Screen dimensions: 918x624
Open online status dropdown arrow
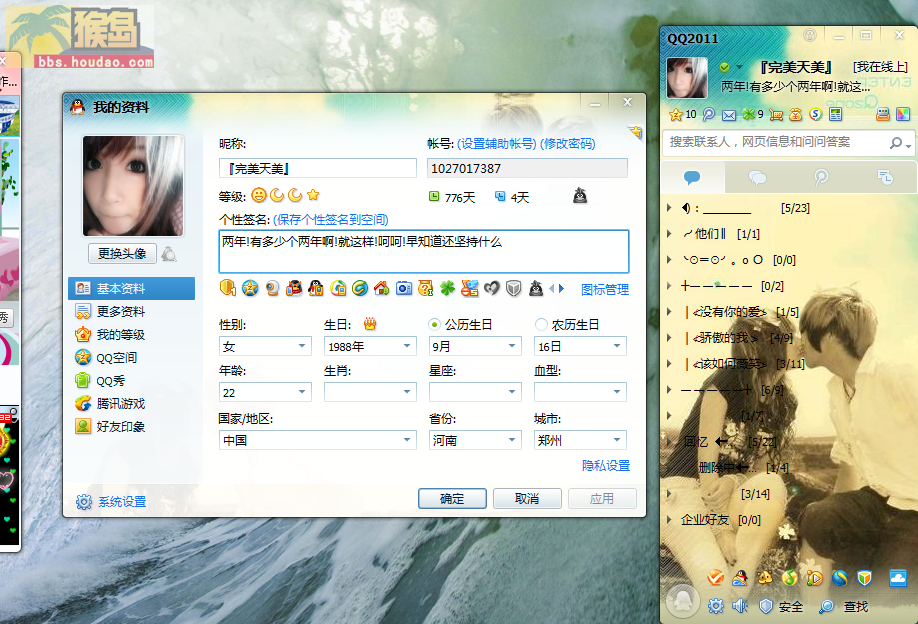pos(739,67)
